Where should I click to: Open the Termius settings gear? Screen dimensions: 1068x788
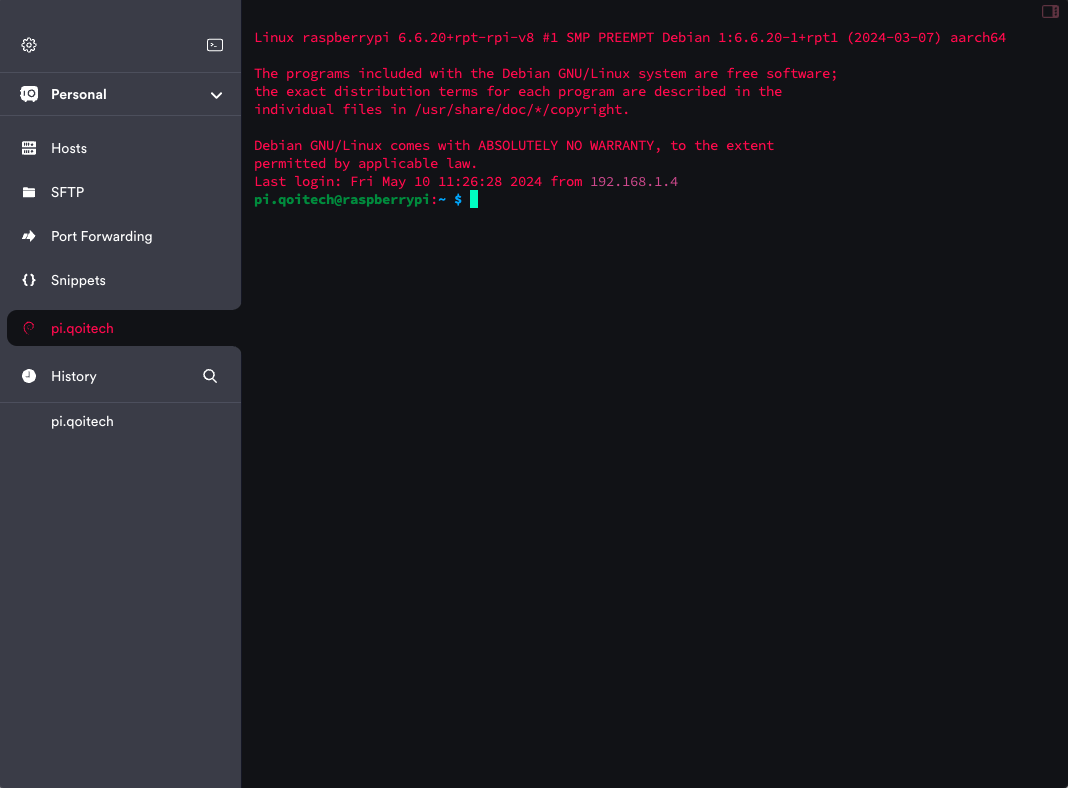tap(28, 44)
